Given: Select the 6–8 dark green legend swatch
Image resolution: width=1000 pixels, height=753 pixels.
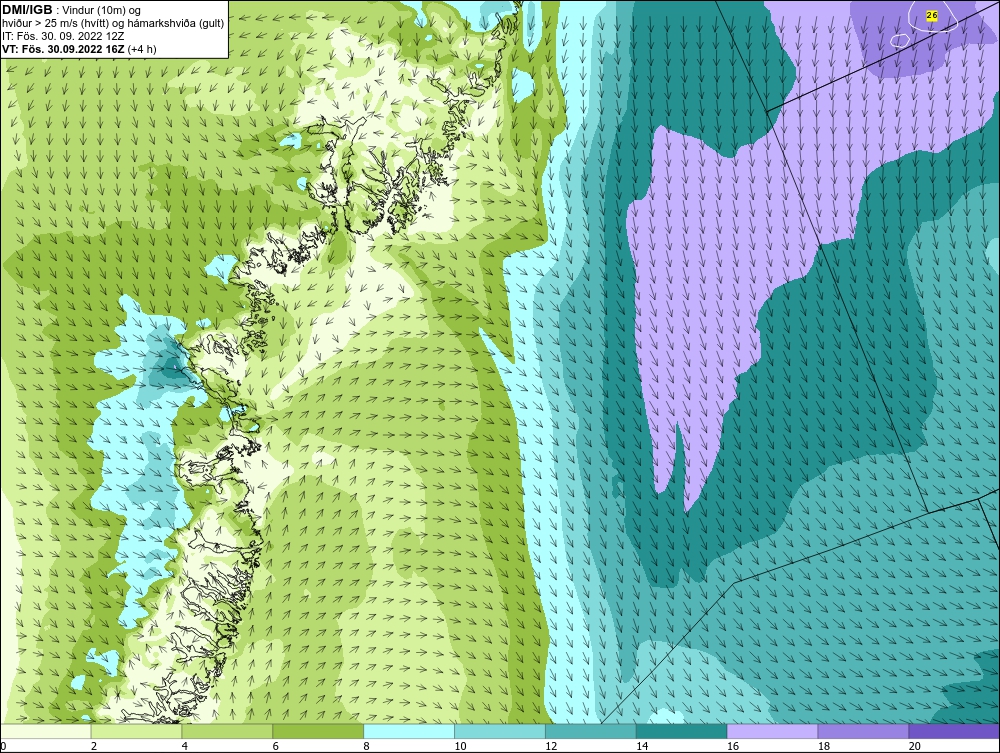Looking at the screenshot, I should [x=318, y=731].
